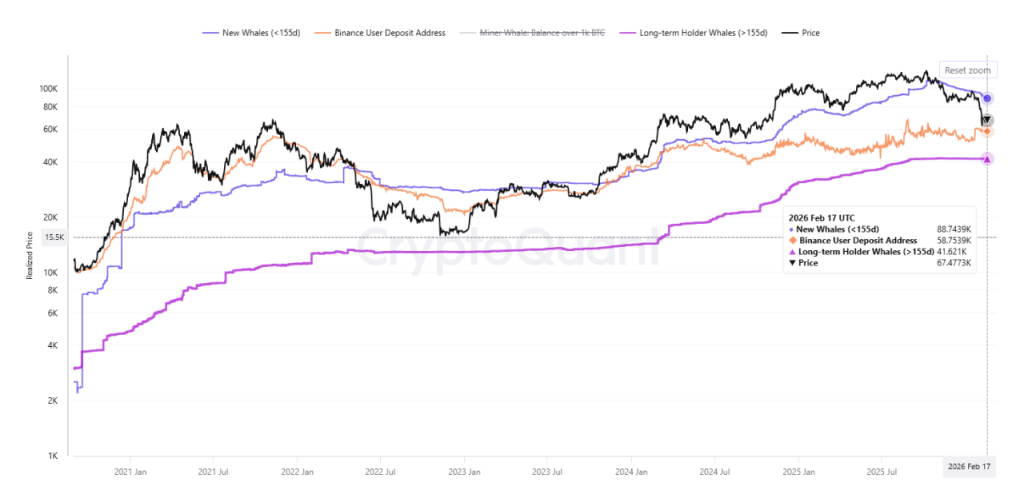
Task: Click the Reset zoom button
Action: [x=966, y=71]
